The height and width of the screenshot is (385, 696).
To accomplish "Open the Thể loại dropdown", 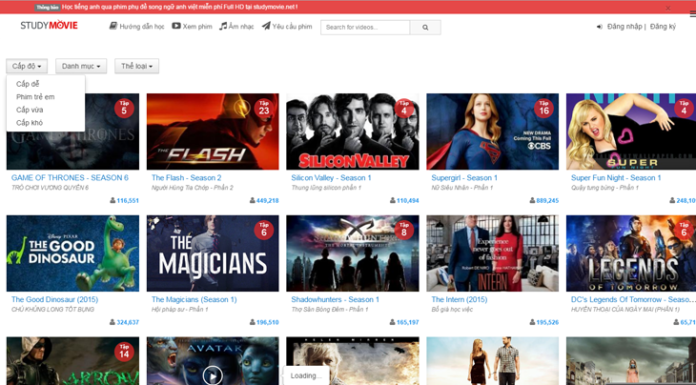I will pos(137,66).
